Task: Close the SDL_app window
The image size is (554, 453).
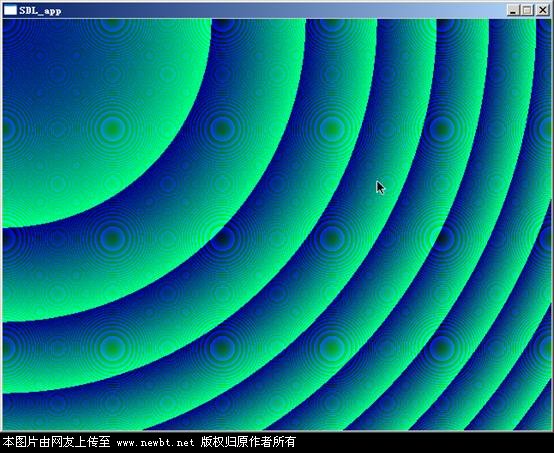Action: click(x=542, y=10)
